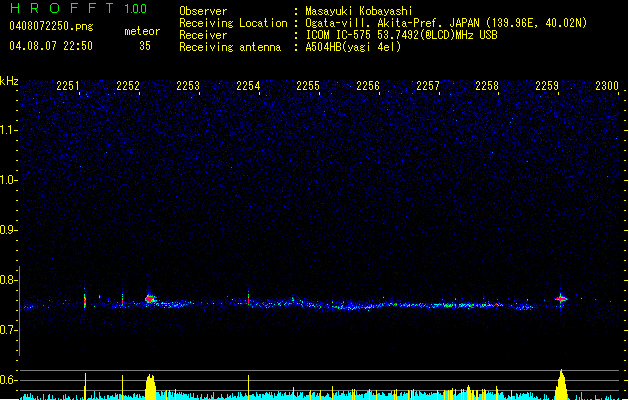Click the meteor count 35

pyautogui.click(x=145, y=46)
